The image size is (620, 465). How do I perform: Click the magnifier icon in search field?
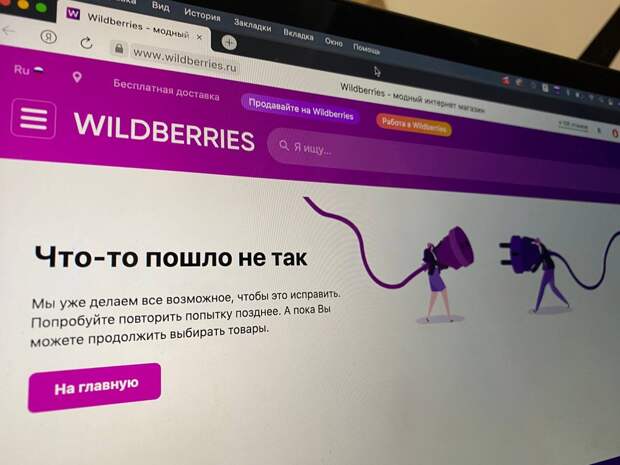click(284, 146)
